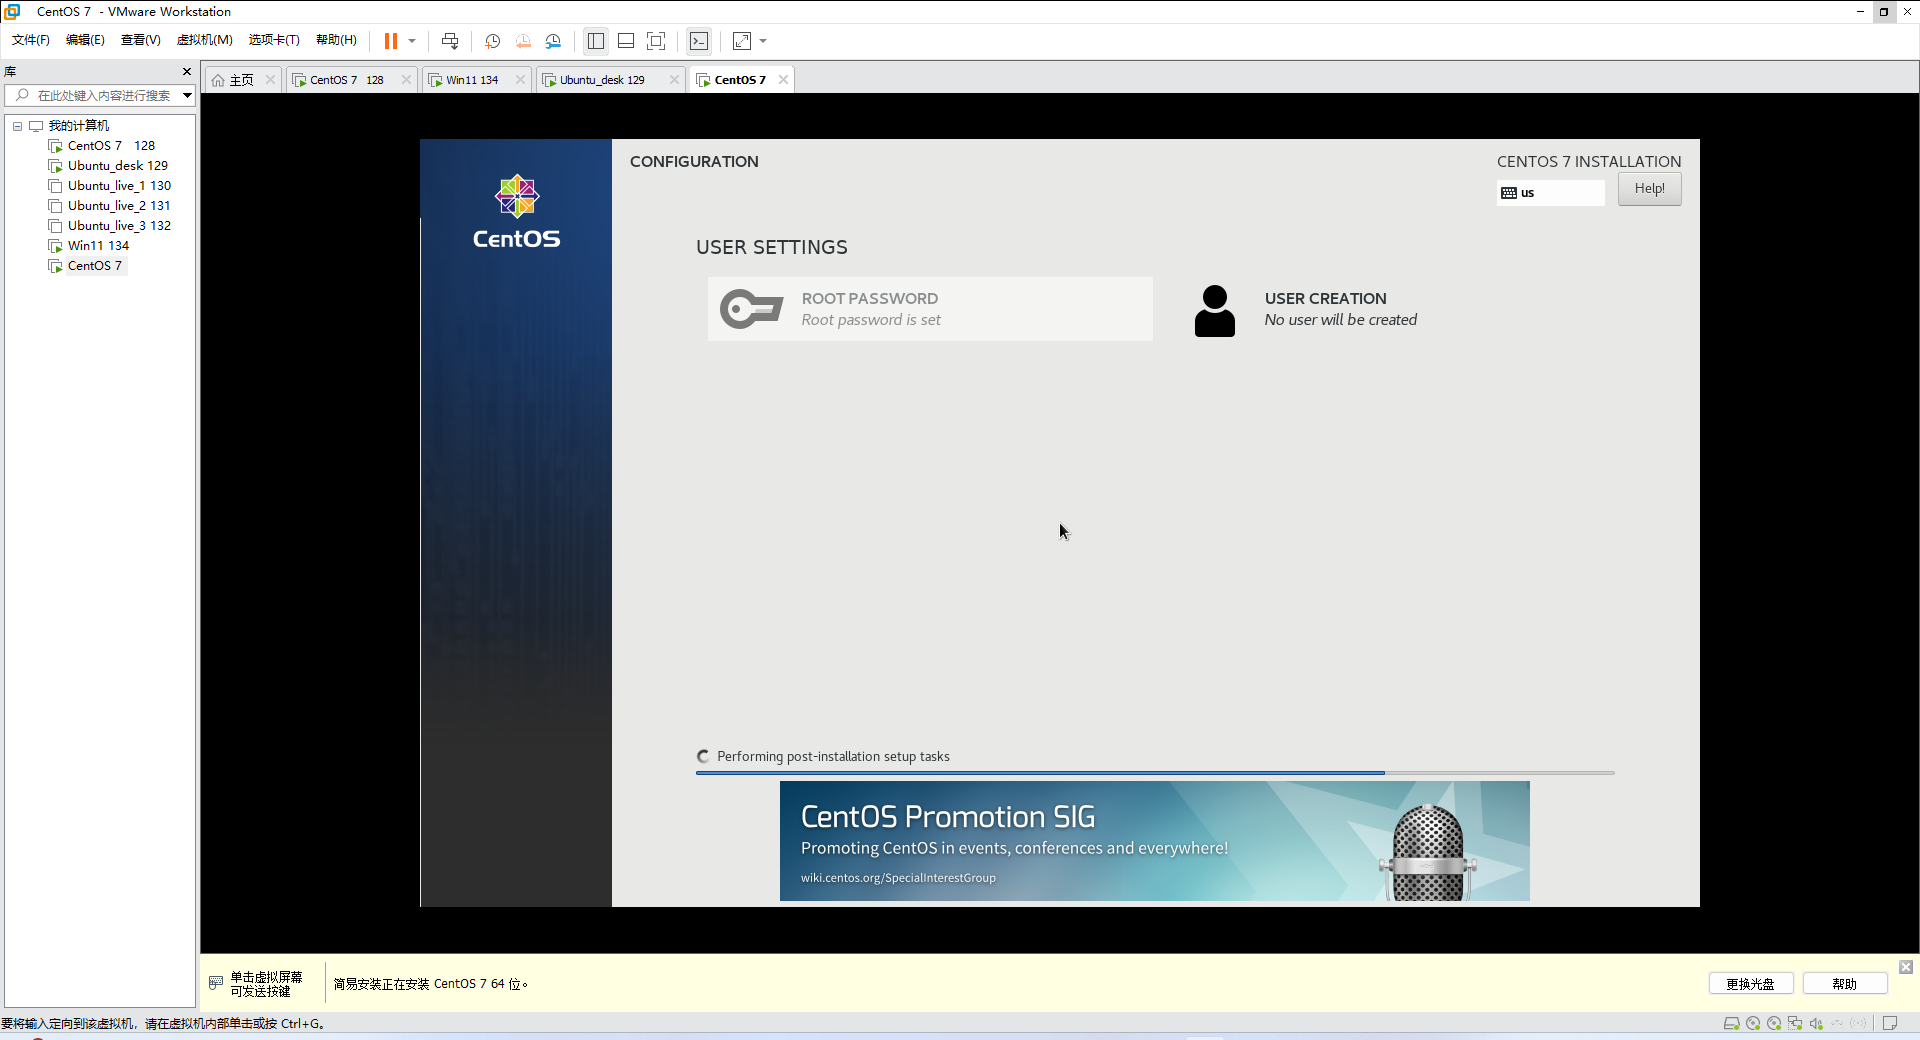Pause the running virtual machine

tap(392, 41)
